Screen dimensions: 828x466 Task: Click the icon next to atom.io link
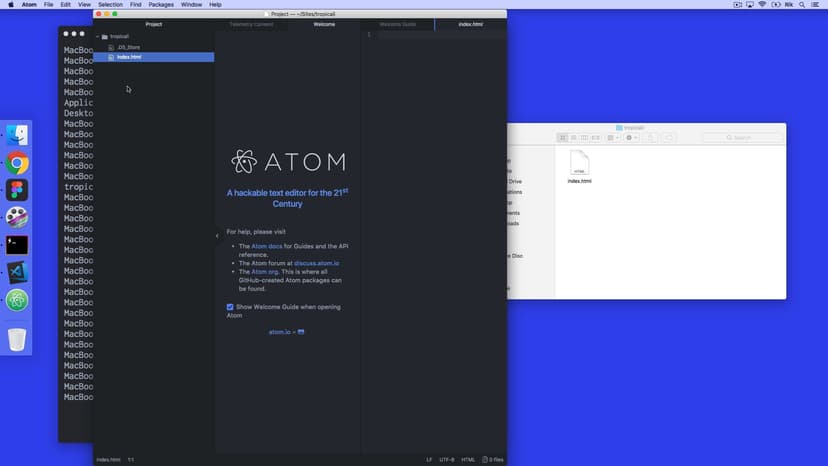(301, 332)
